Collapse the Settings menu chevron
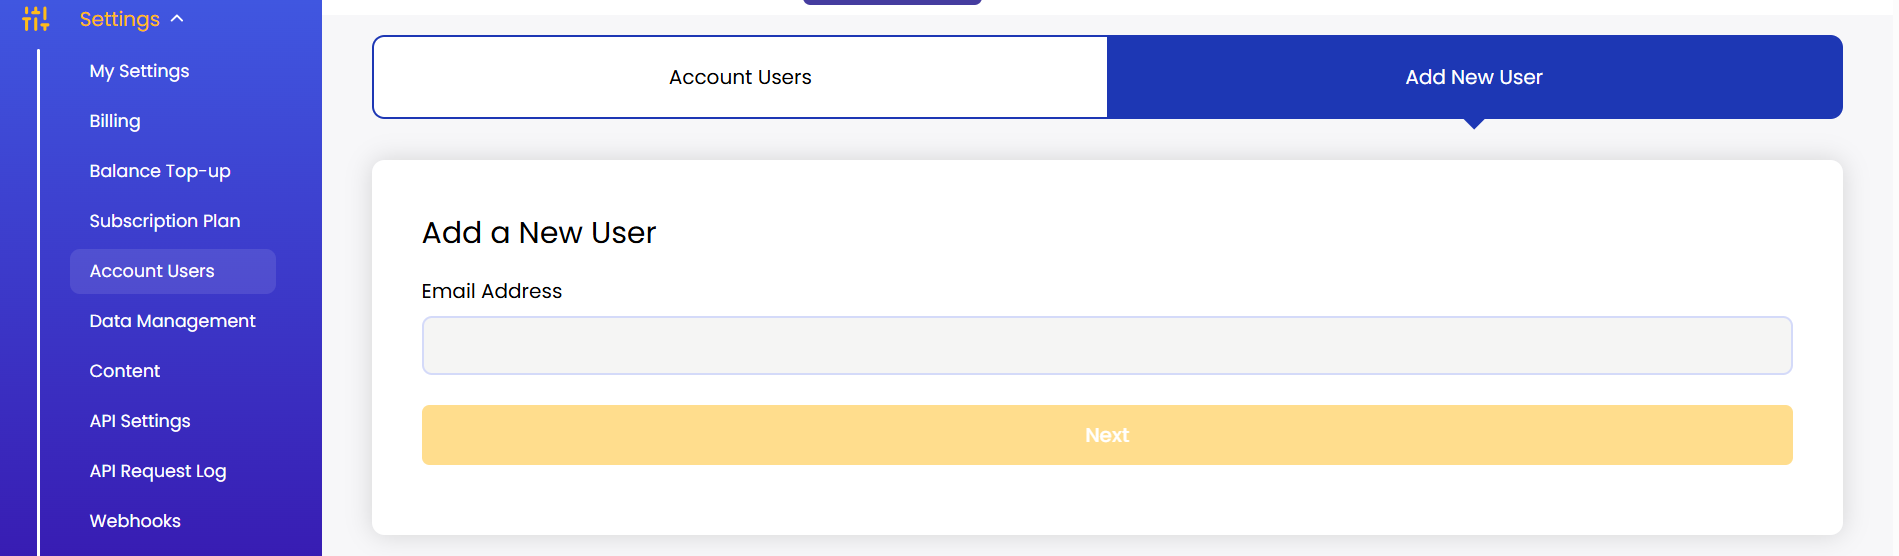This screenshot has height=556, width=1899. coord(177,18)
